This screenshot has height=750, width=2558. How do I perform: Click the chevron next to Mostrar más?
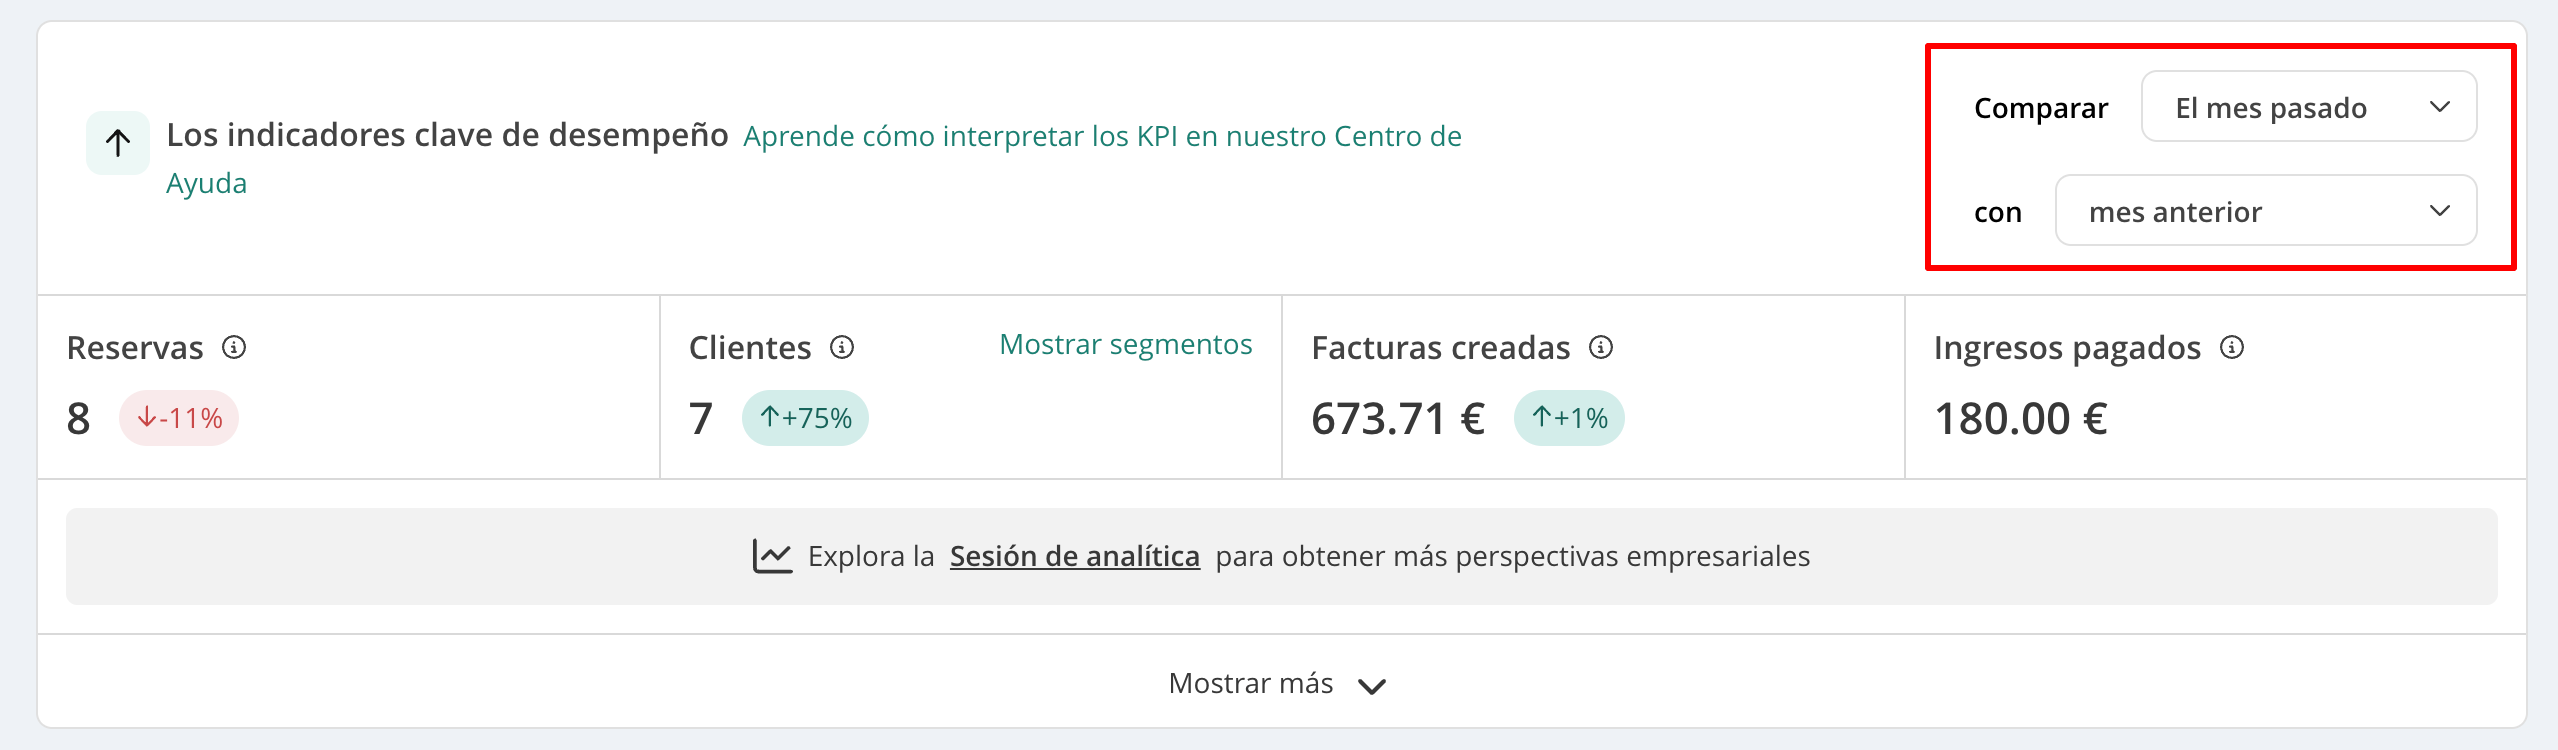coord(1372,686)
